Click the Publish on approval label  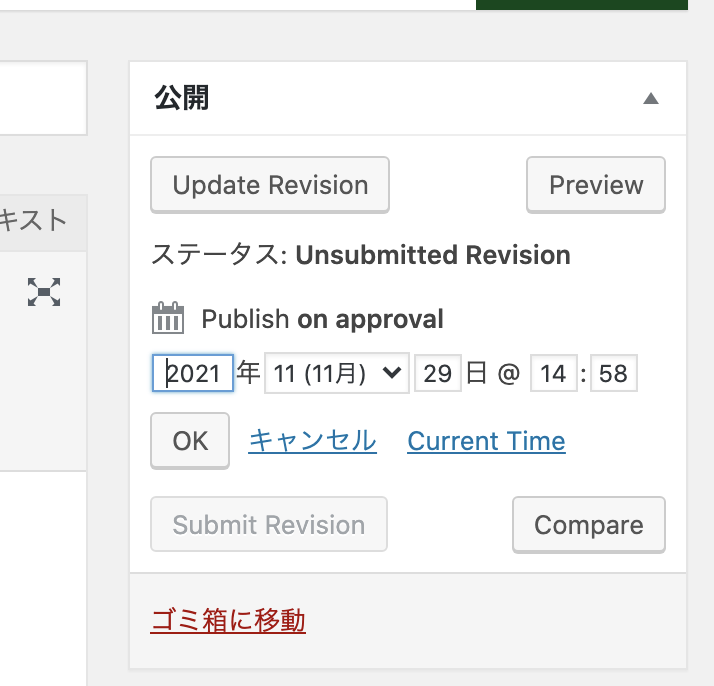point(322,319)
